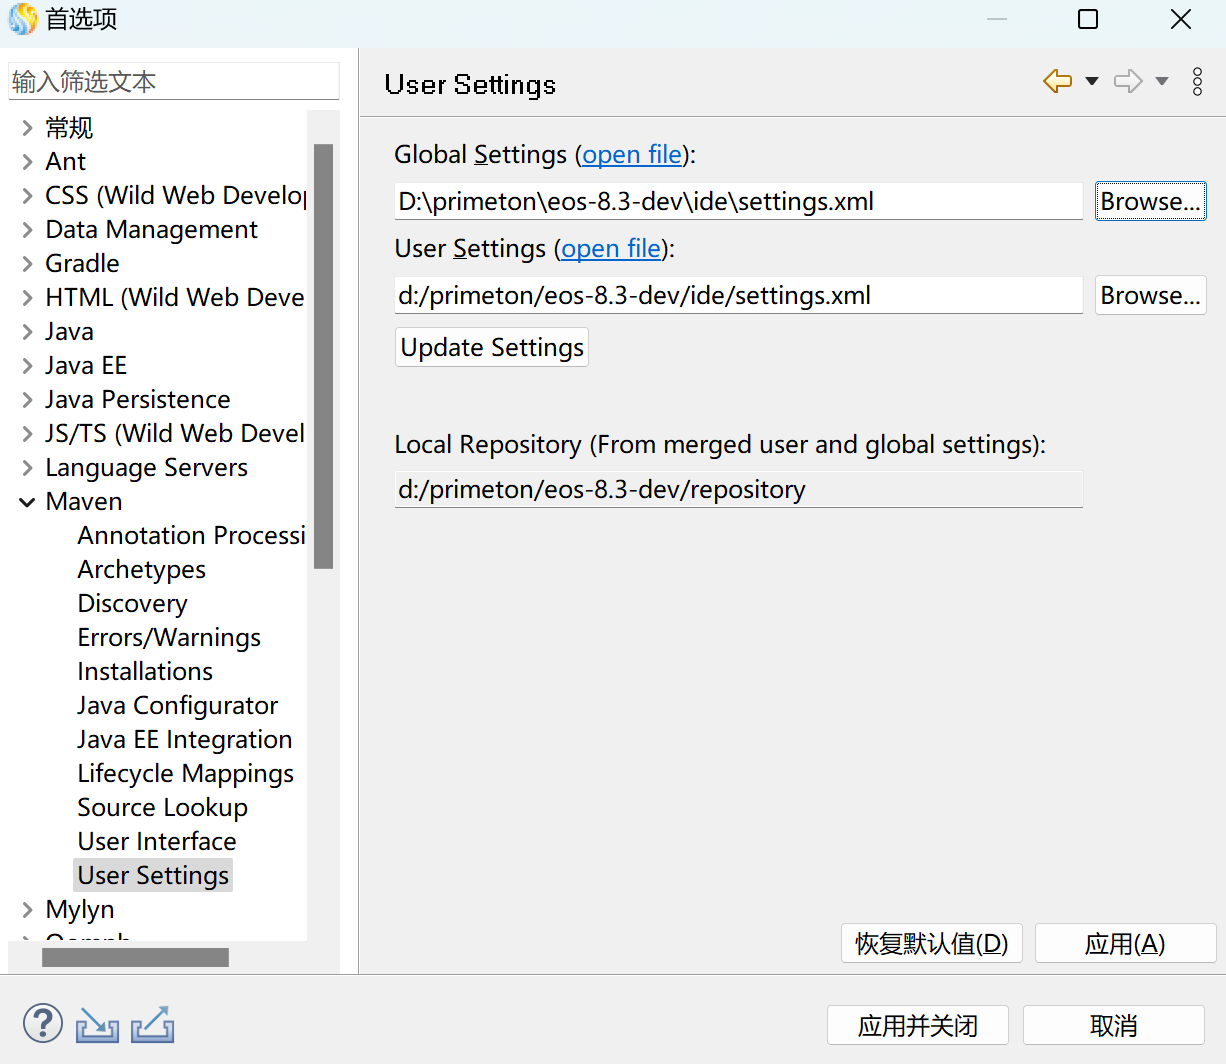Click the back navigation arrow icon
The height and width of the screenshot is (1064, 1226).
pyautogui.click(x=1057, y=82)
